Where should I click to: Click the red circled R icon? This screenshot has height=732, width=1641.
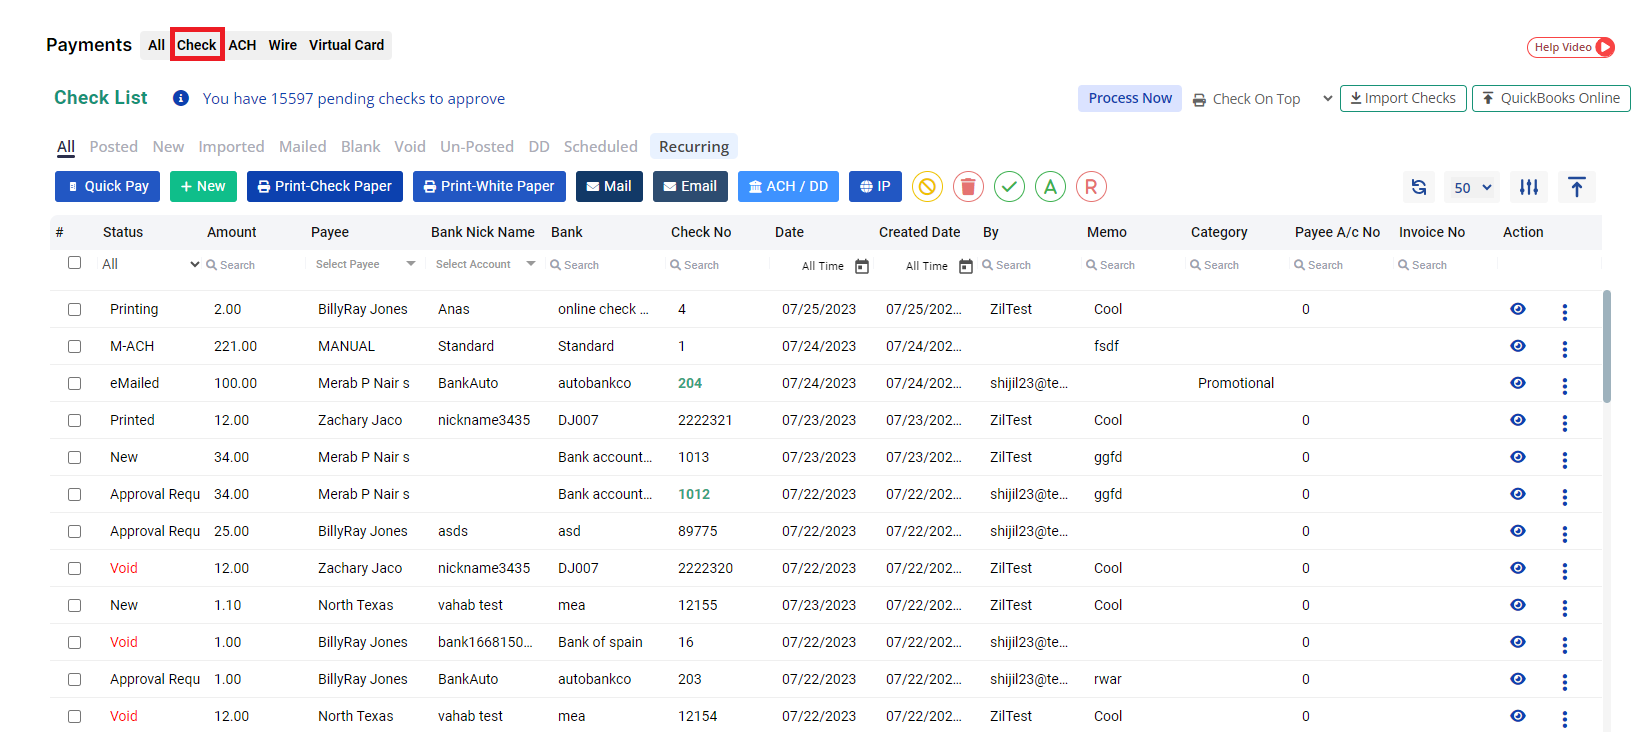[1091, 187]
